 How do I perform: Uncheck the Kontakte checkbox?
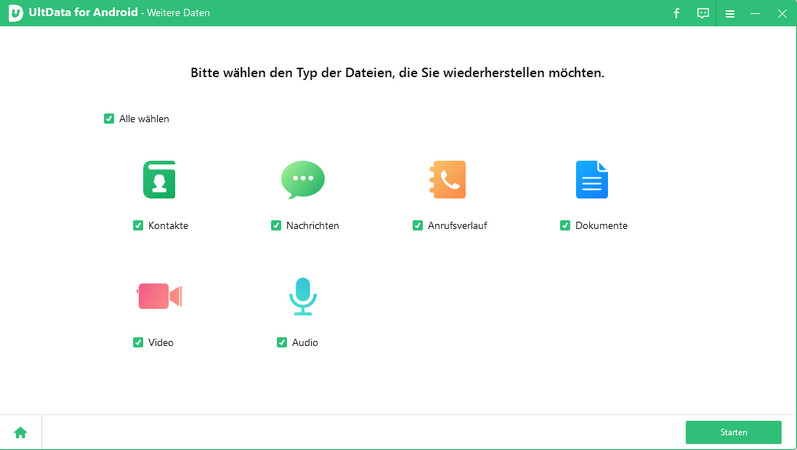coord(138,226)
